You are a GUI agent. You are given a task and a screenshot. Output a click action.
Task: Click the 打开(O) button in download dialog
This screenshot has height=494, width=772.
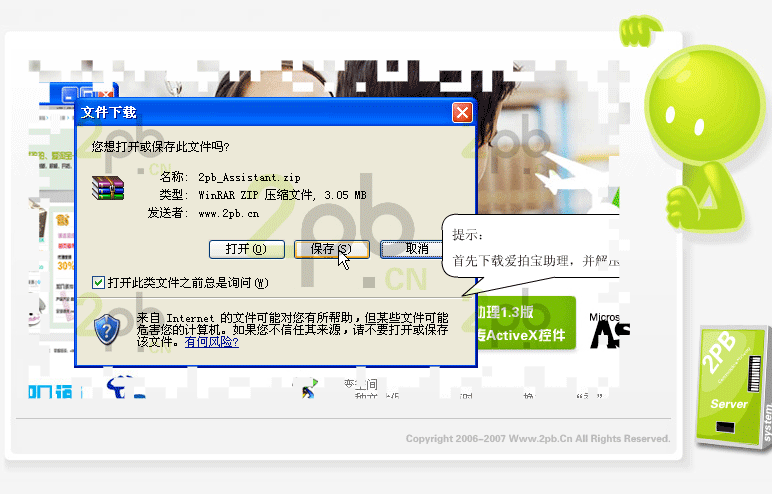click(x=247, y=249)
